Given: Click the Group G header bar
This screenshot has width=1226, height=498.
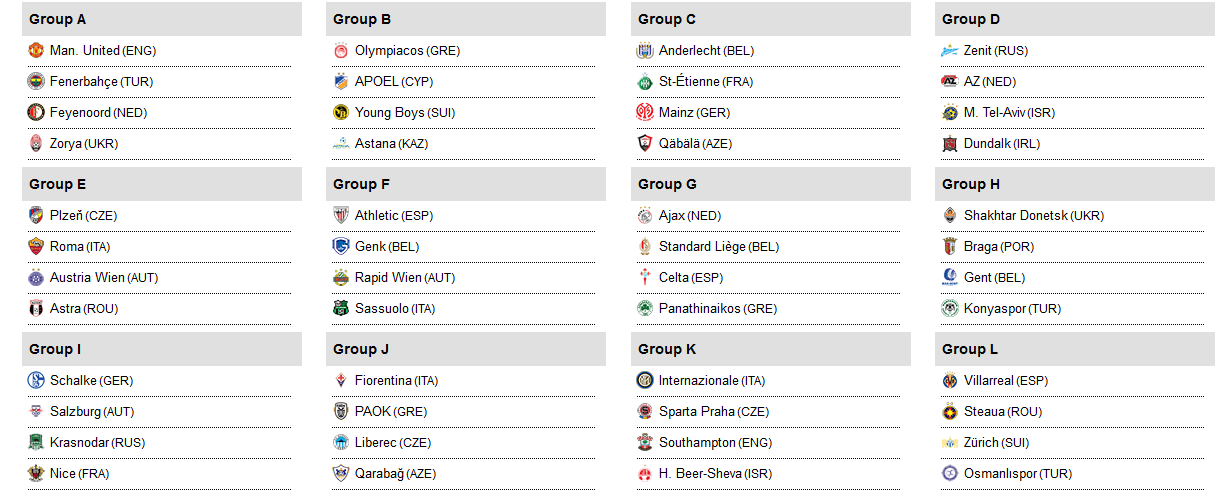Looking at the screenshot, I should [770, 184].
